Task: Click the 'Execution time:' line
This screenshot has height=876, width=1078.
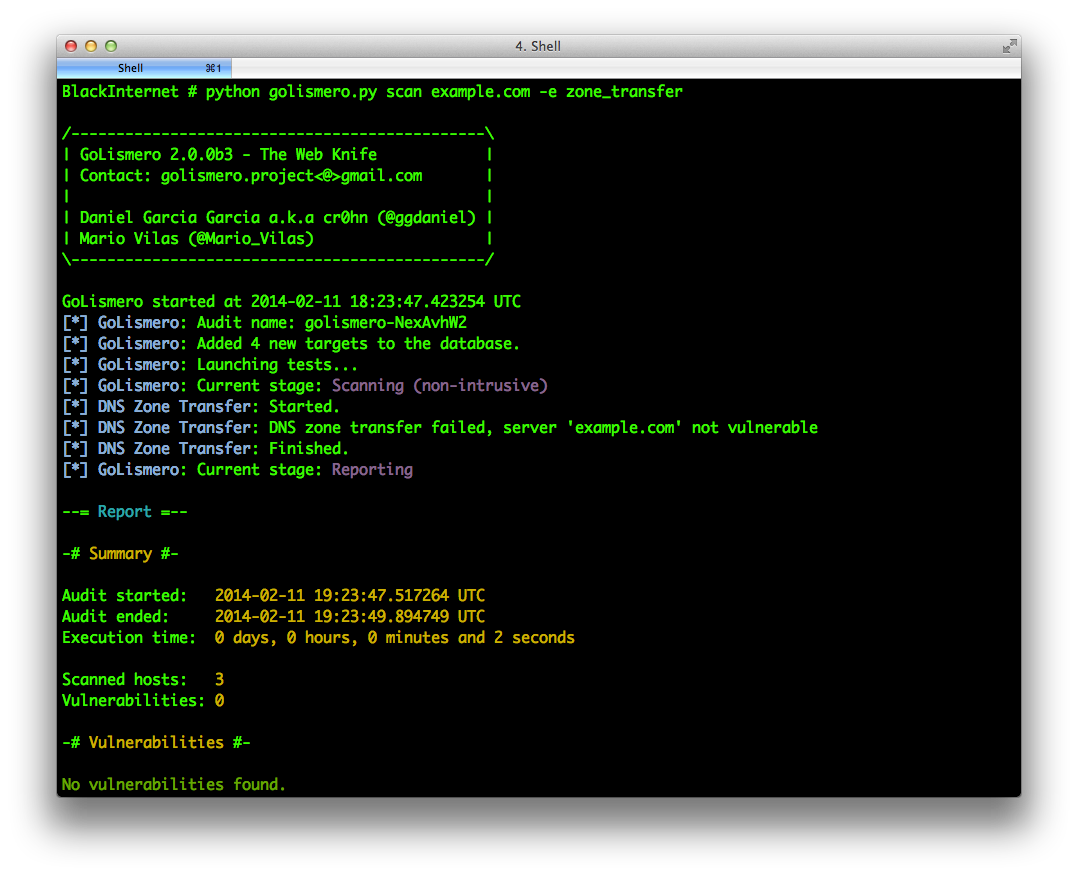Action: coord(318,637)
